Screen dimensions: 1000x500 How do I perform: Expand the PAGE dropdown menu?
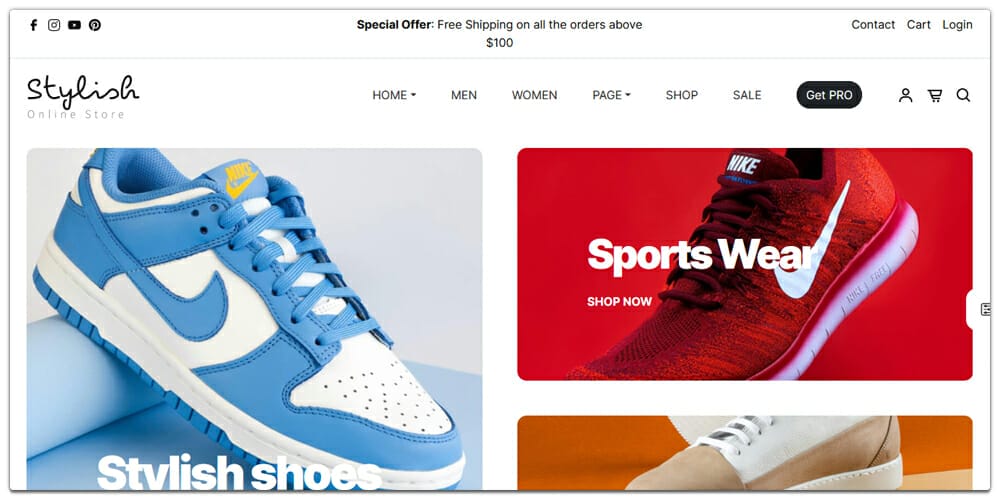(x=611, y=95)
